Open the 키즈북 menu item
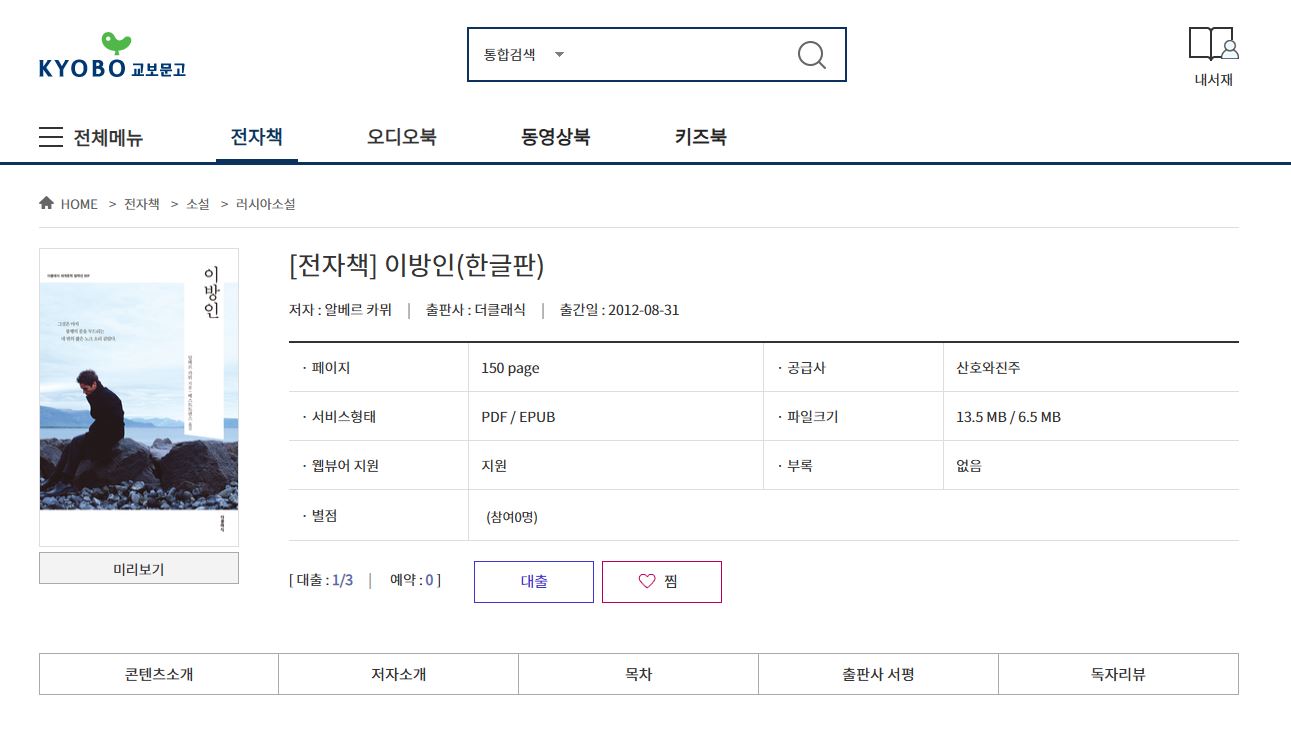 pyautogui.click(x=700, y=137)
